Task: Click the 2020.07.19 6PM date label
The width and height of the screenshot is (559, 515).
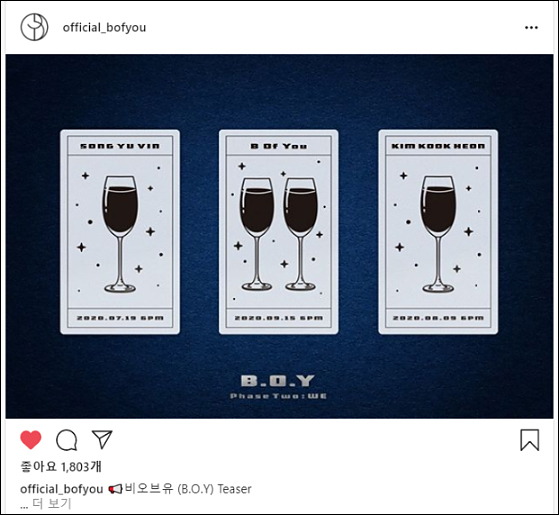Action: tap(120, 318)
